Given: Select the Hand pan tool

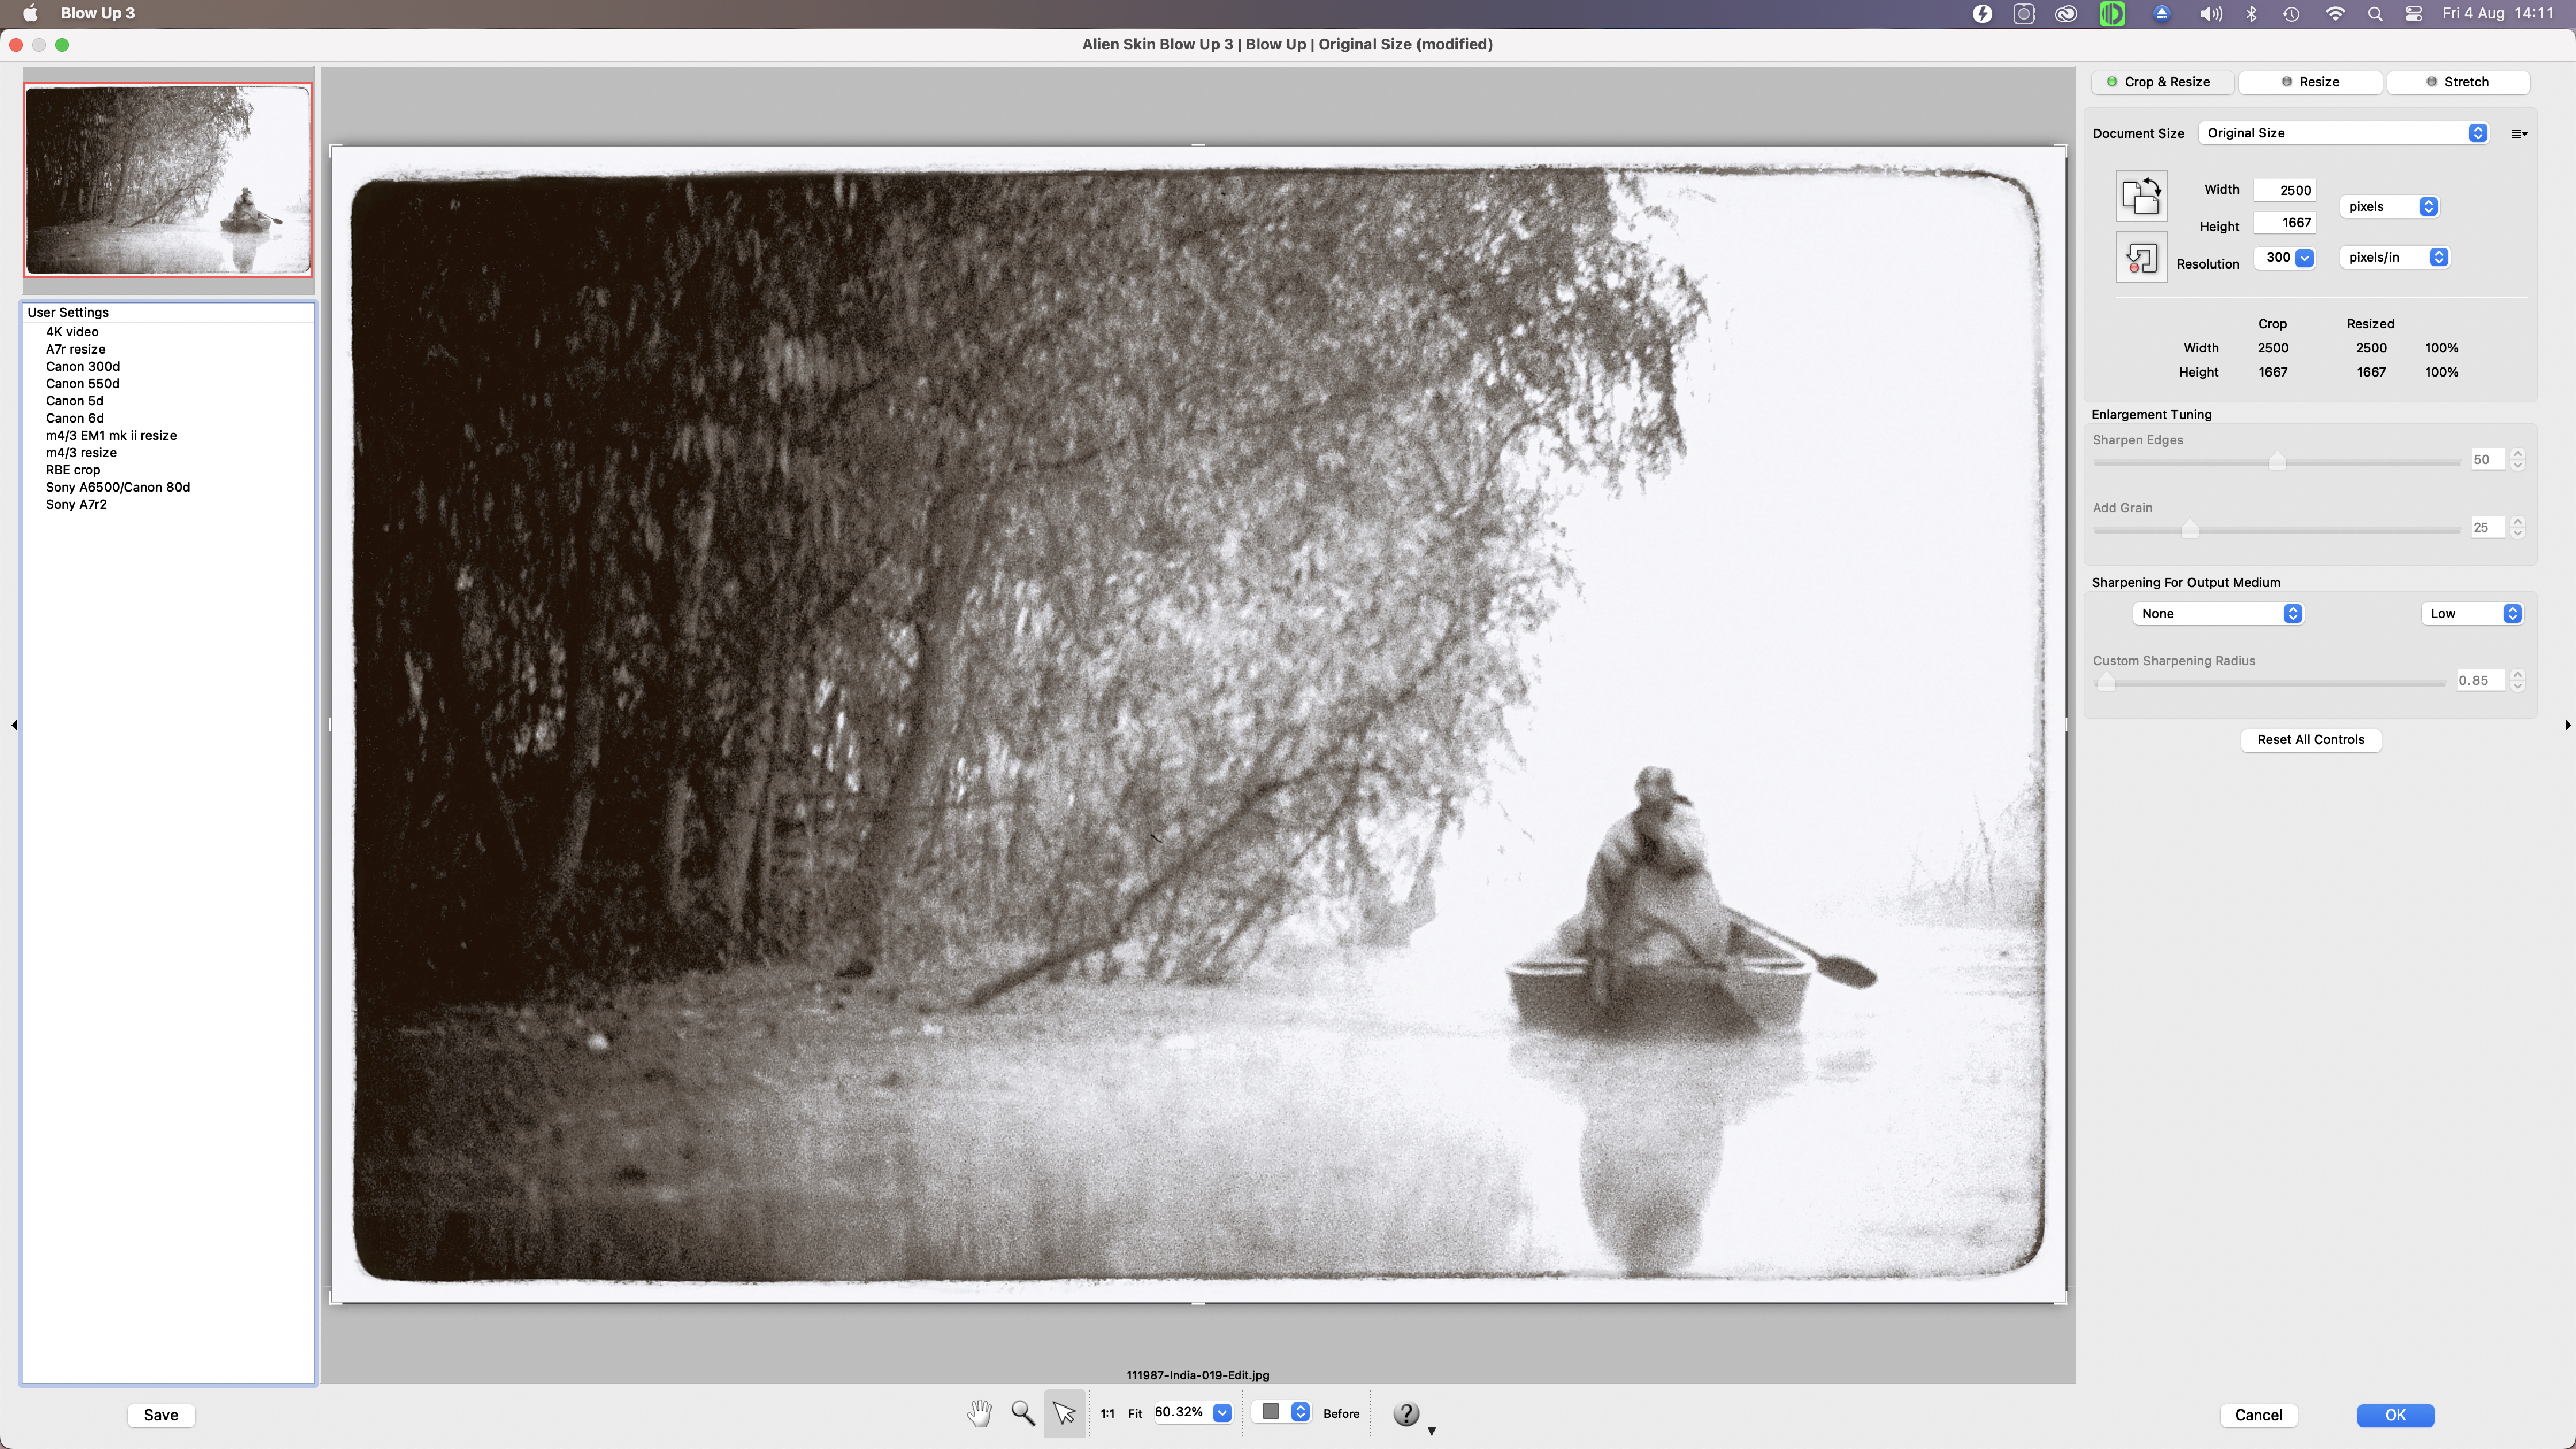Looking at the screenshot, I should 979,1413.
